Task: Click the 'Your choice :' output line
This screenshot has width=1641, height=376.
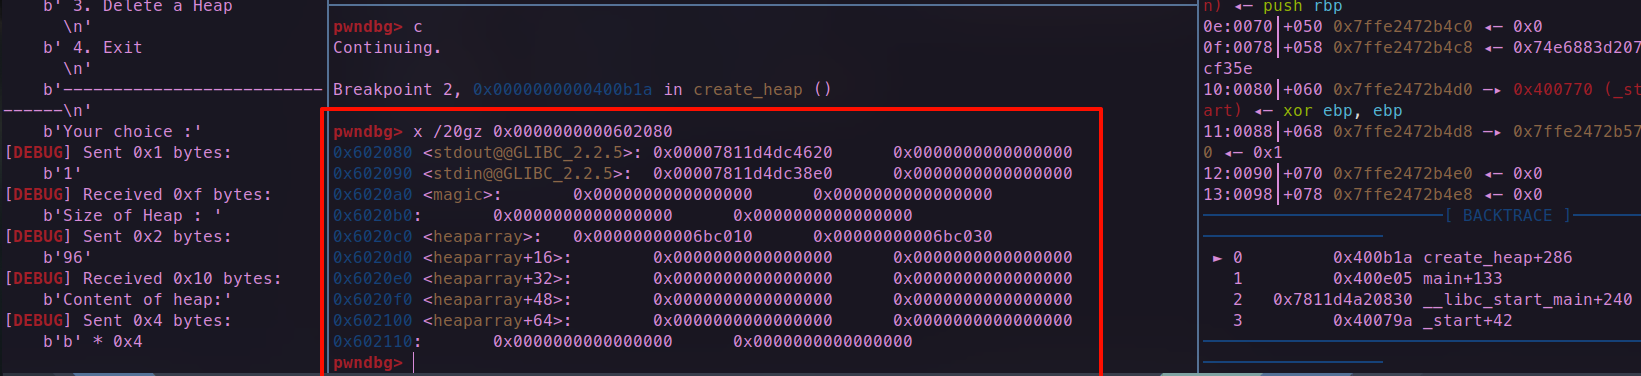Action: click(x=123, y=131)
